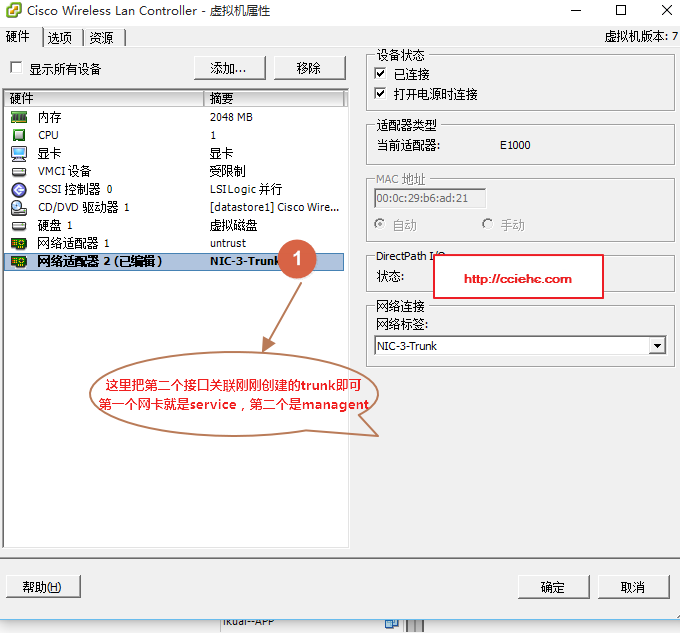
Task: Maximize the 虚拟机属性 window
Action: pos(621,10)
